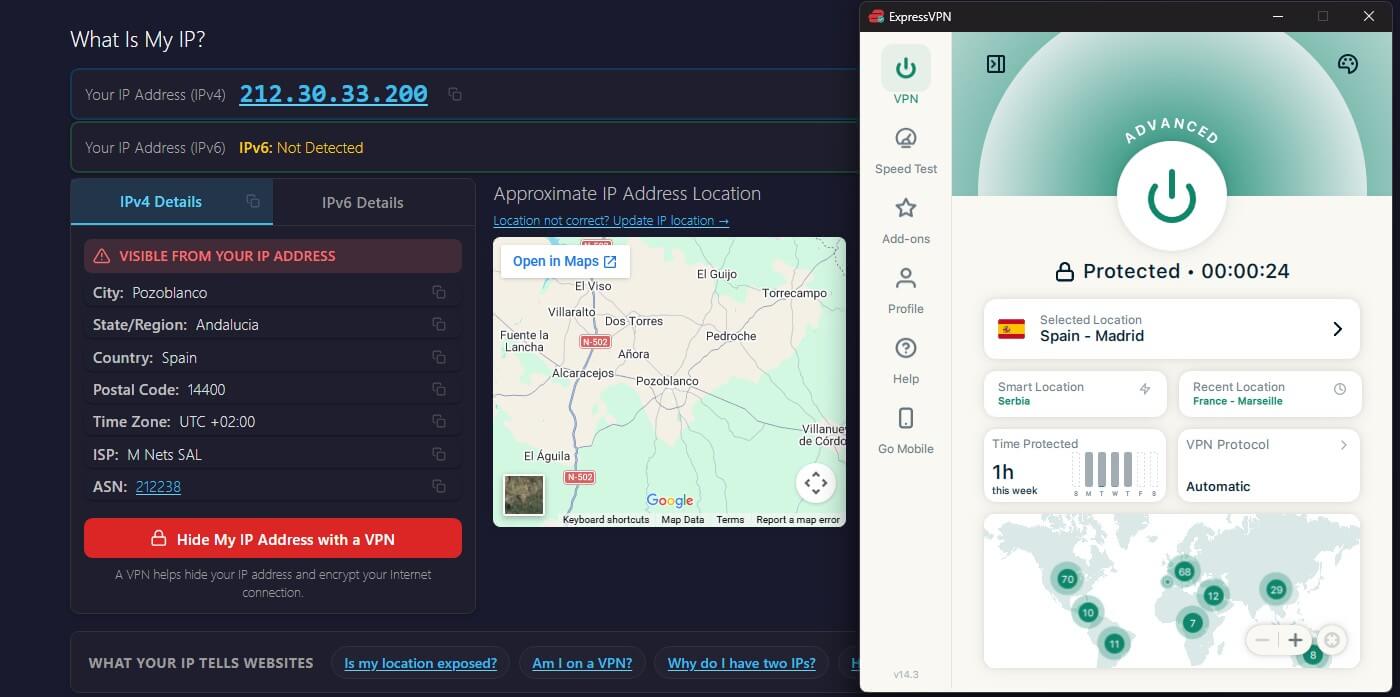Image resolution: width=1400 pixels, height=697 pixels.
Task: Click the 10 server cluster on map
Action: [x=1088, y=612]
